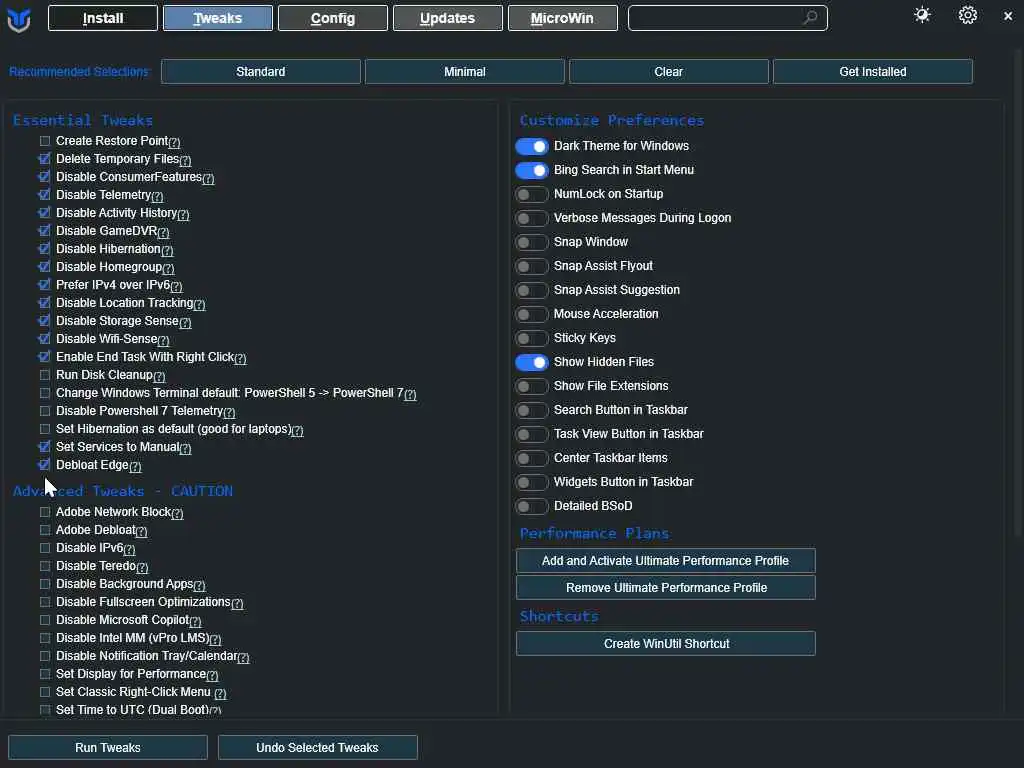Viewport: 1024px width, 768px height.
Task: Toggle the light/dark theme sun icon
Action: point(922,16)
